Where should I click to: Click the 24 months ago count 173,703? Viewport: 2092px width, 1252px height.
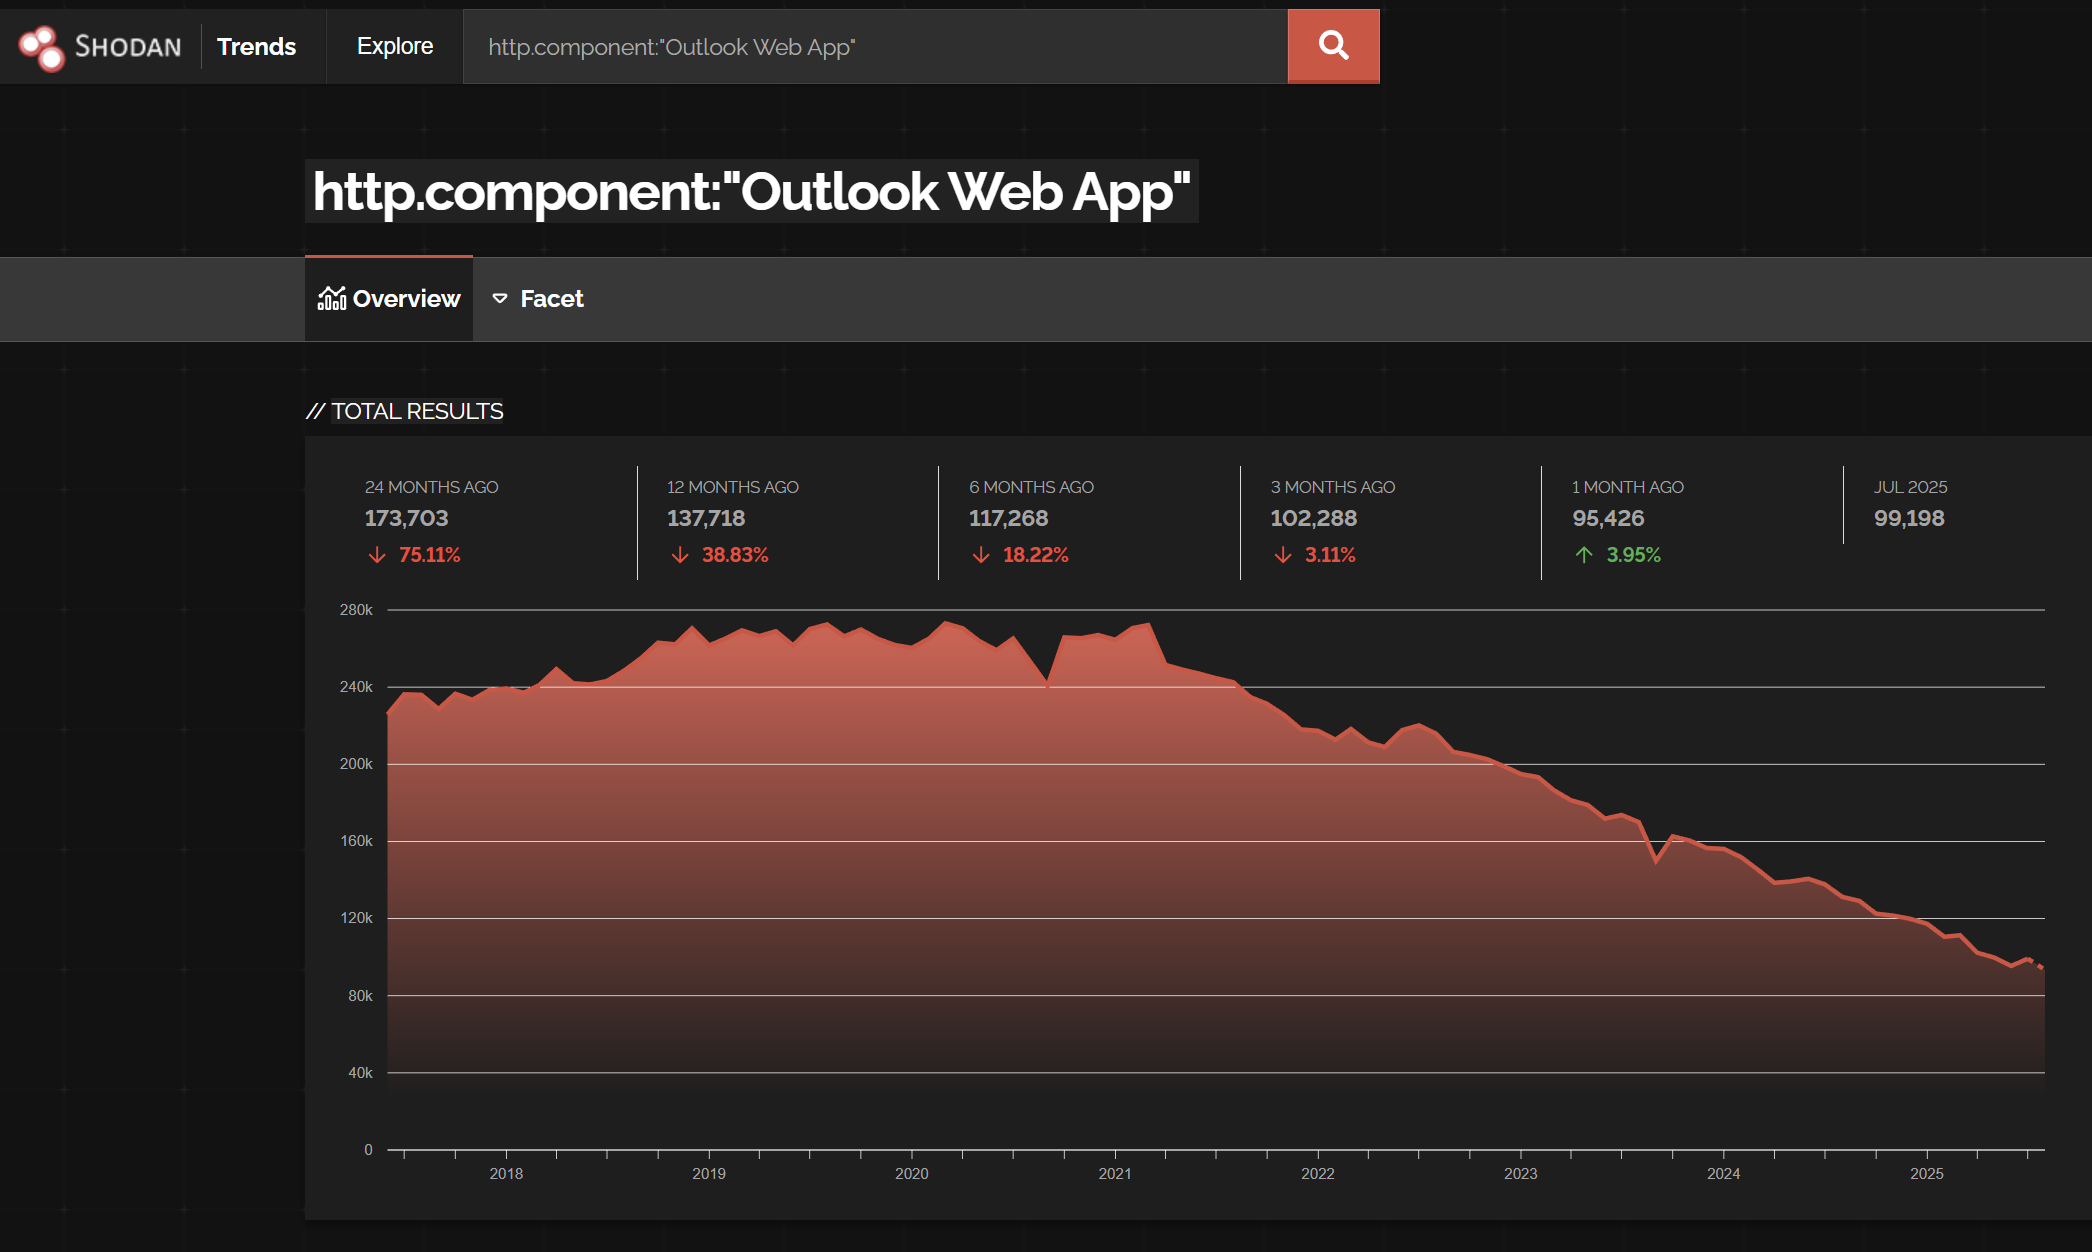[x=406, y=518]
